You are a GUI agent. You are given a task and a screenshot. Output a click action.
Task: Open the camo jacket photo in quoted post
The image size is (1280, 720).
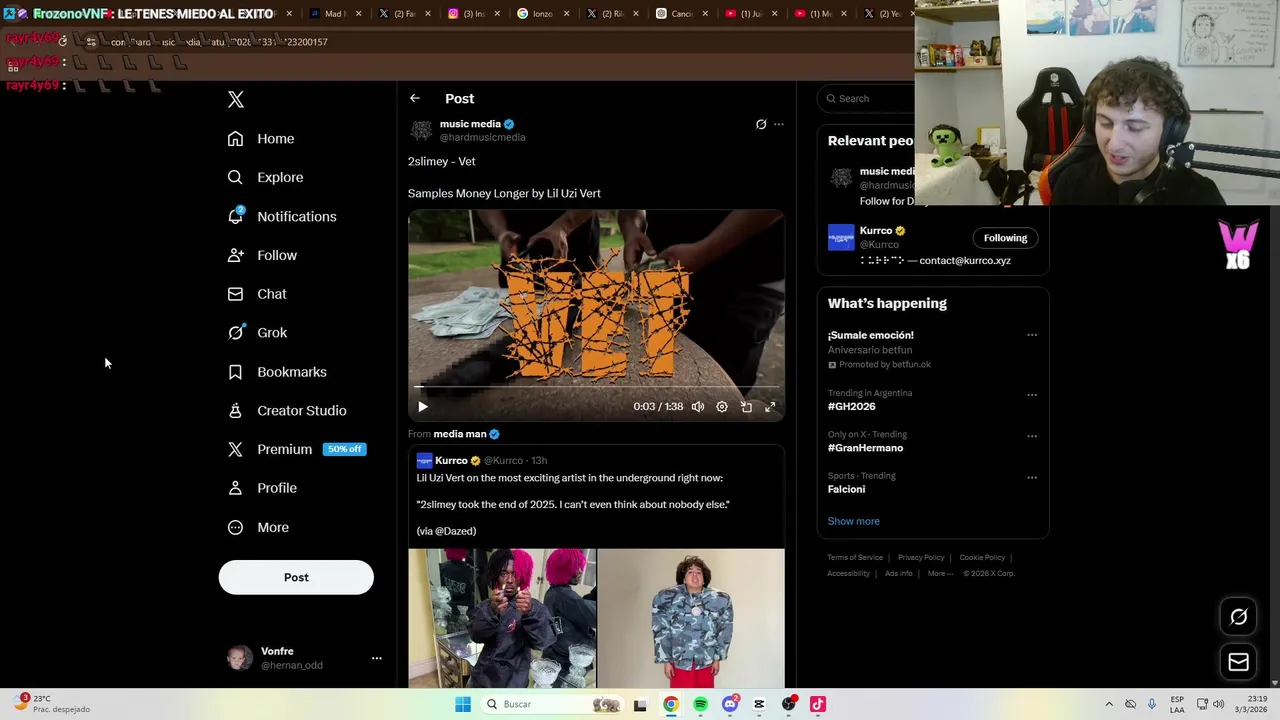coord(691,618)
